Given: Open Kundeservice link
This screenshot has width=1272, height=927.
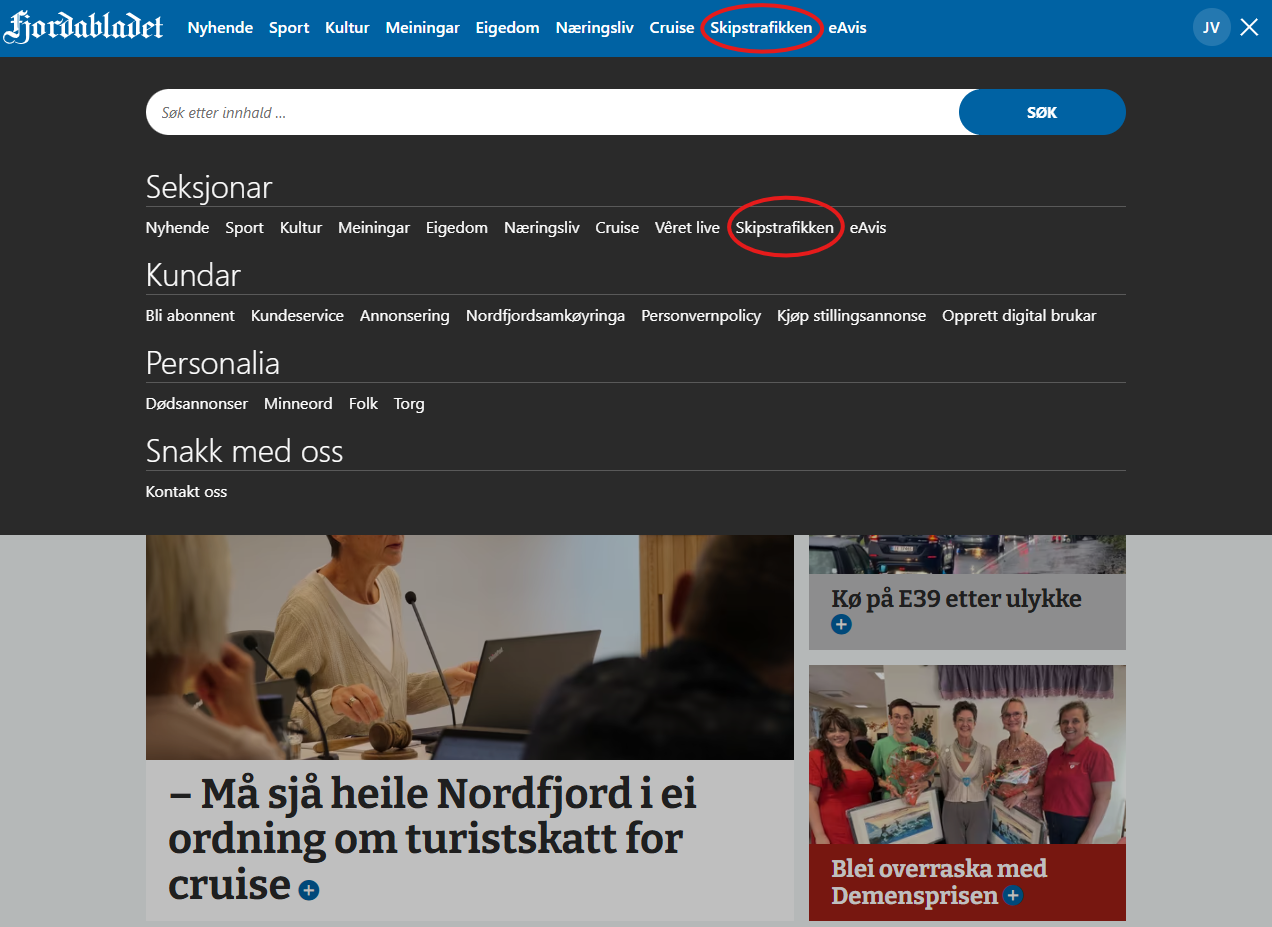Looking at the screenshot, I should point(297,316).
